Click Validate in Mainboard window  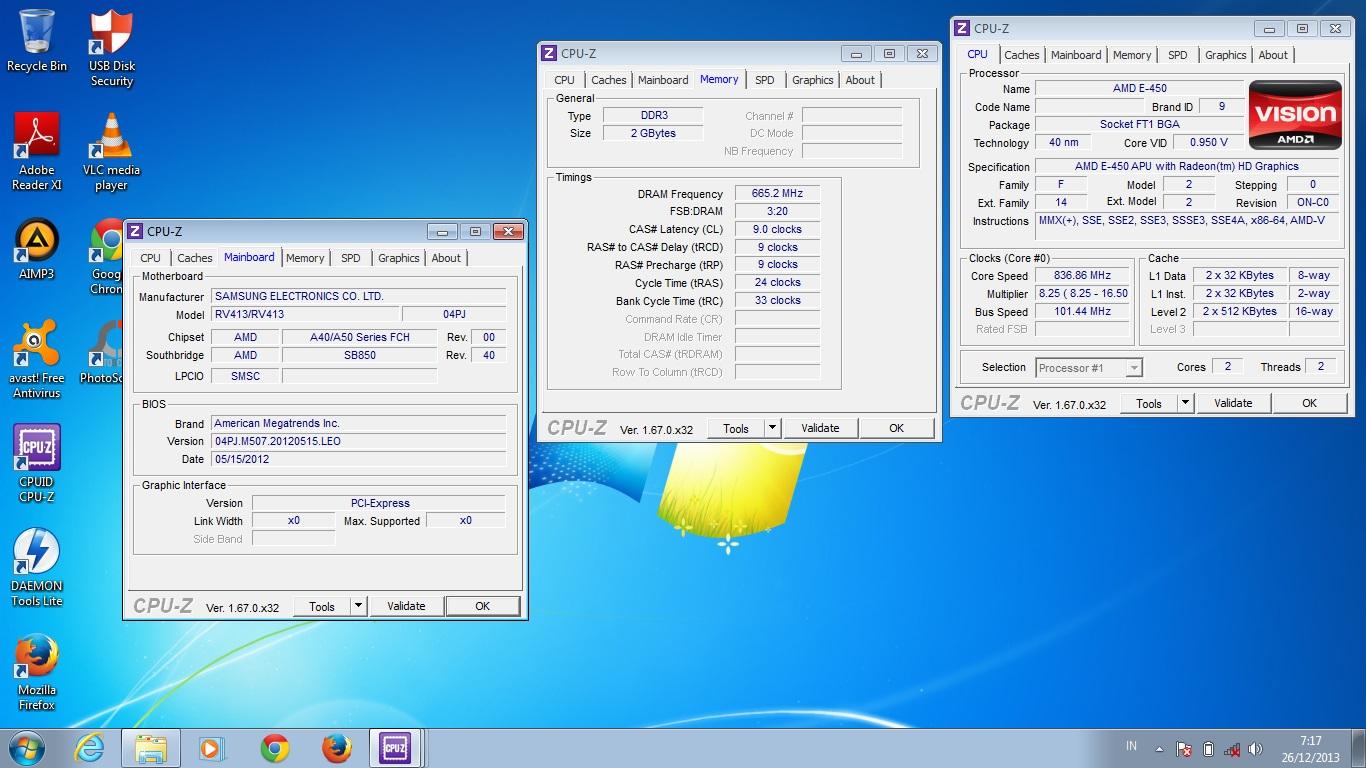pos(406,606)
